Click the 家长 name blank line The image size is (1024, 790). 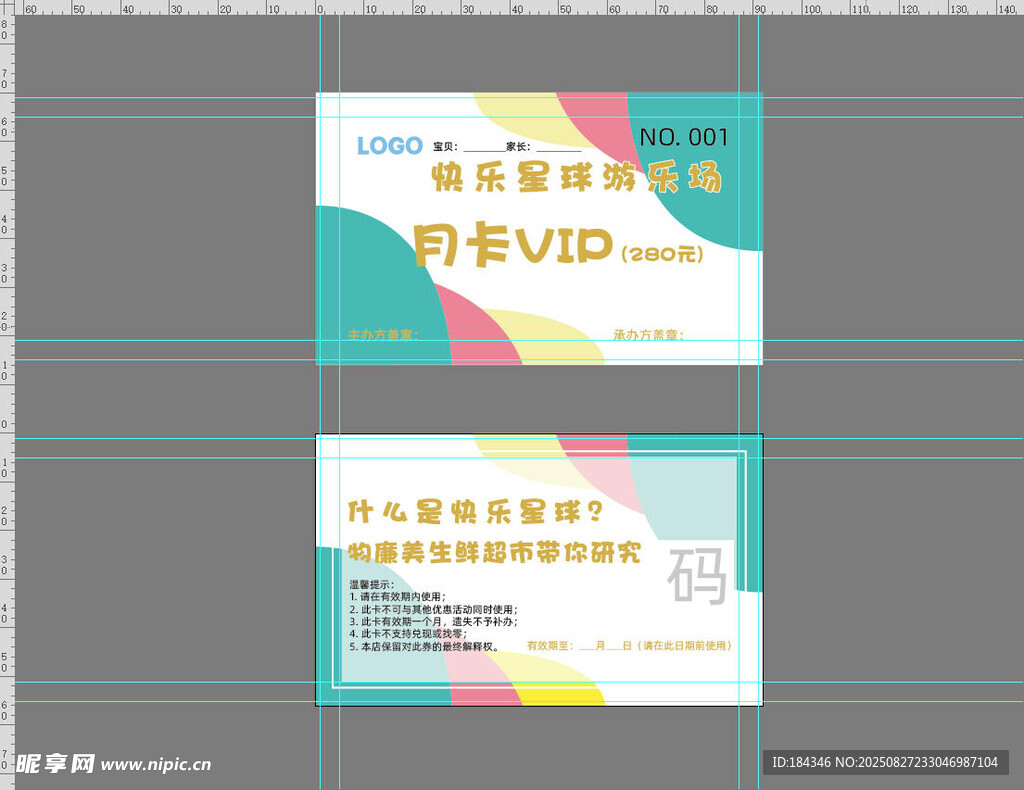pyautogui.click(x=557, y=147)
